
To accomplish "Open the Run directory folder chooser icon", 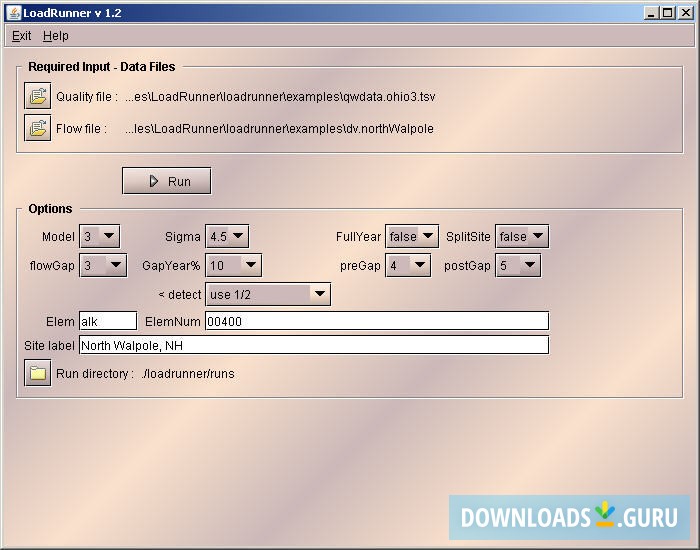I will tap(38, 373).
